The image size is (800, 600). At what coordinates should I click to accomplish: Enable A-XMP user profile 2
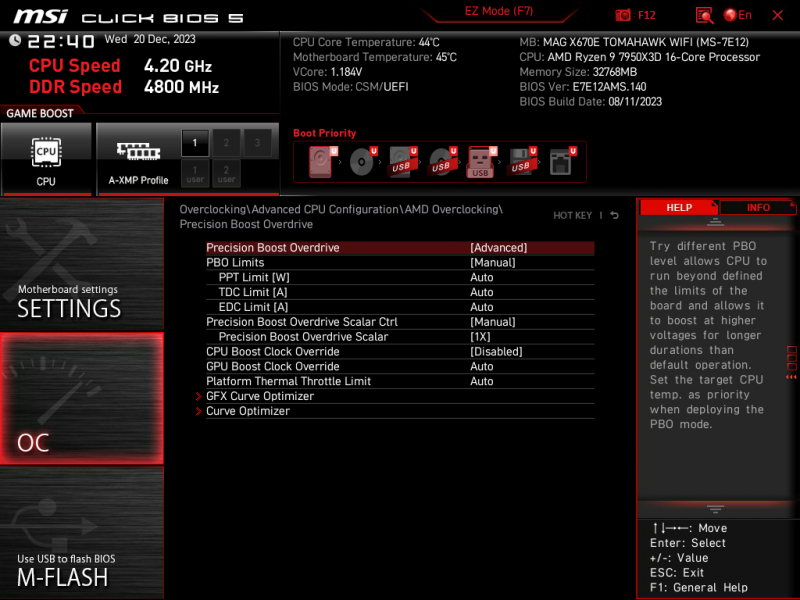pos(226,173)
